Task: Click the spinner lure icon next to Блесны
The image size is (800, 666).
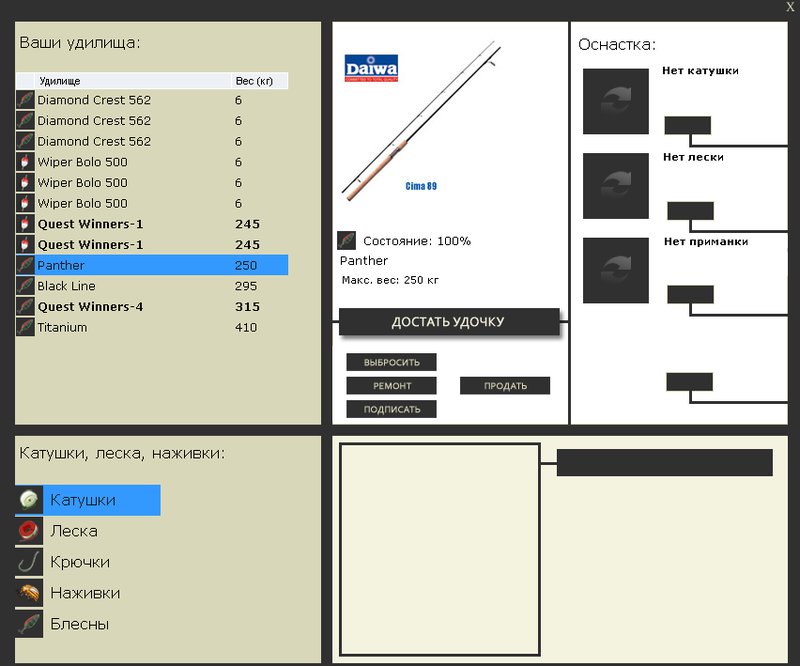Action: 29,624
